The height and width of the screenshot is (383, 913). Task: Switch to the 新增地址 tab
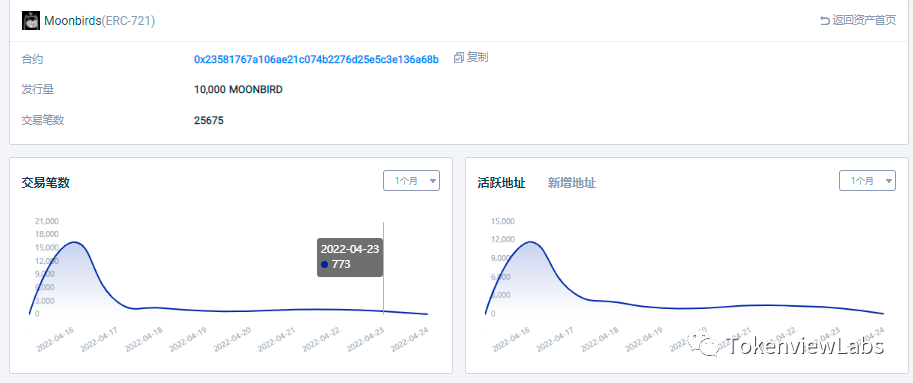572,183
